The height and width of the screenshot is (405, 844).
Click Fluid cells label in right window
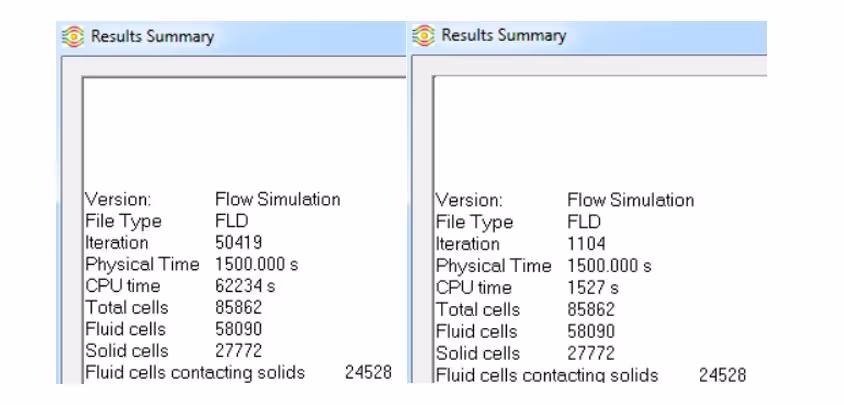tap(476, 331)
